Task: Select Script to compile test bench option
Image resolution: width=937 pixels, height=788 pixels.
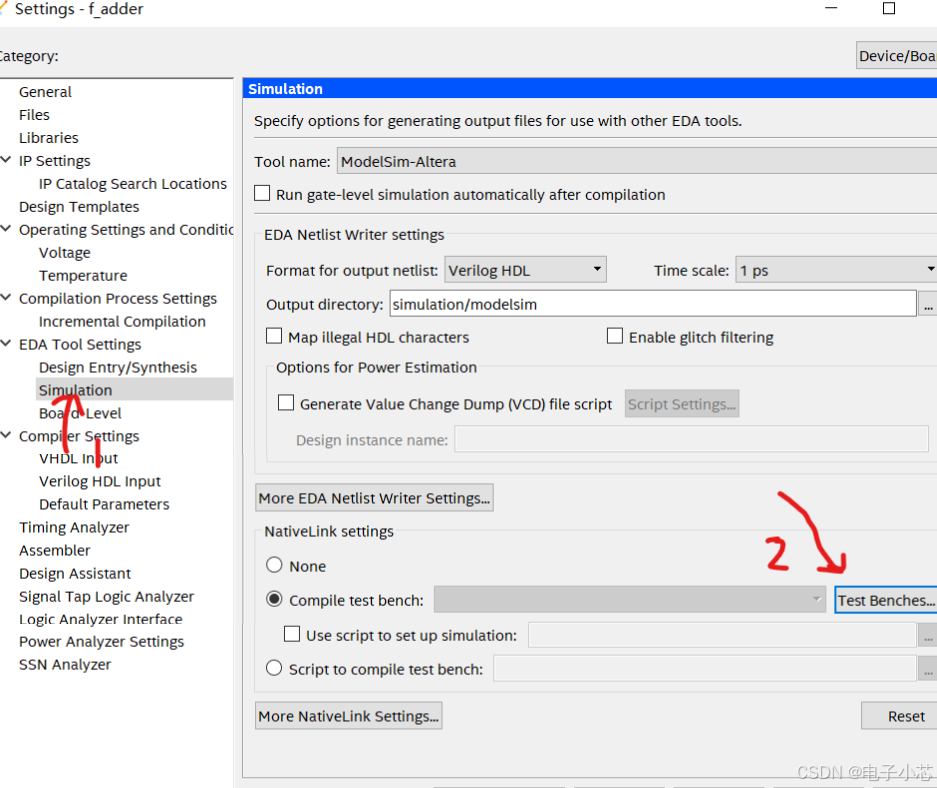Action: (x=274, y=669)
